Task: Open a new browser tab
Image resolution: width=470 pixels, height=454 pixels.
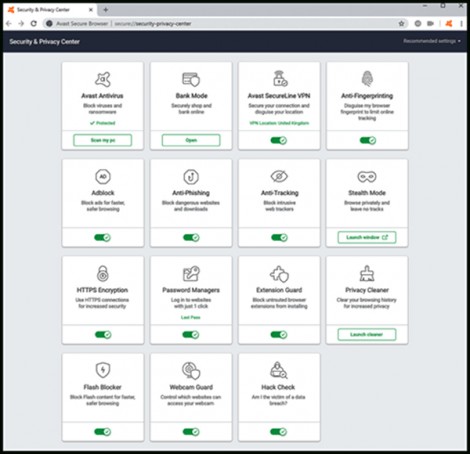Action: (x=106, y=10)
